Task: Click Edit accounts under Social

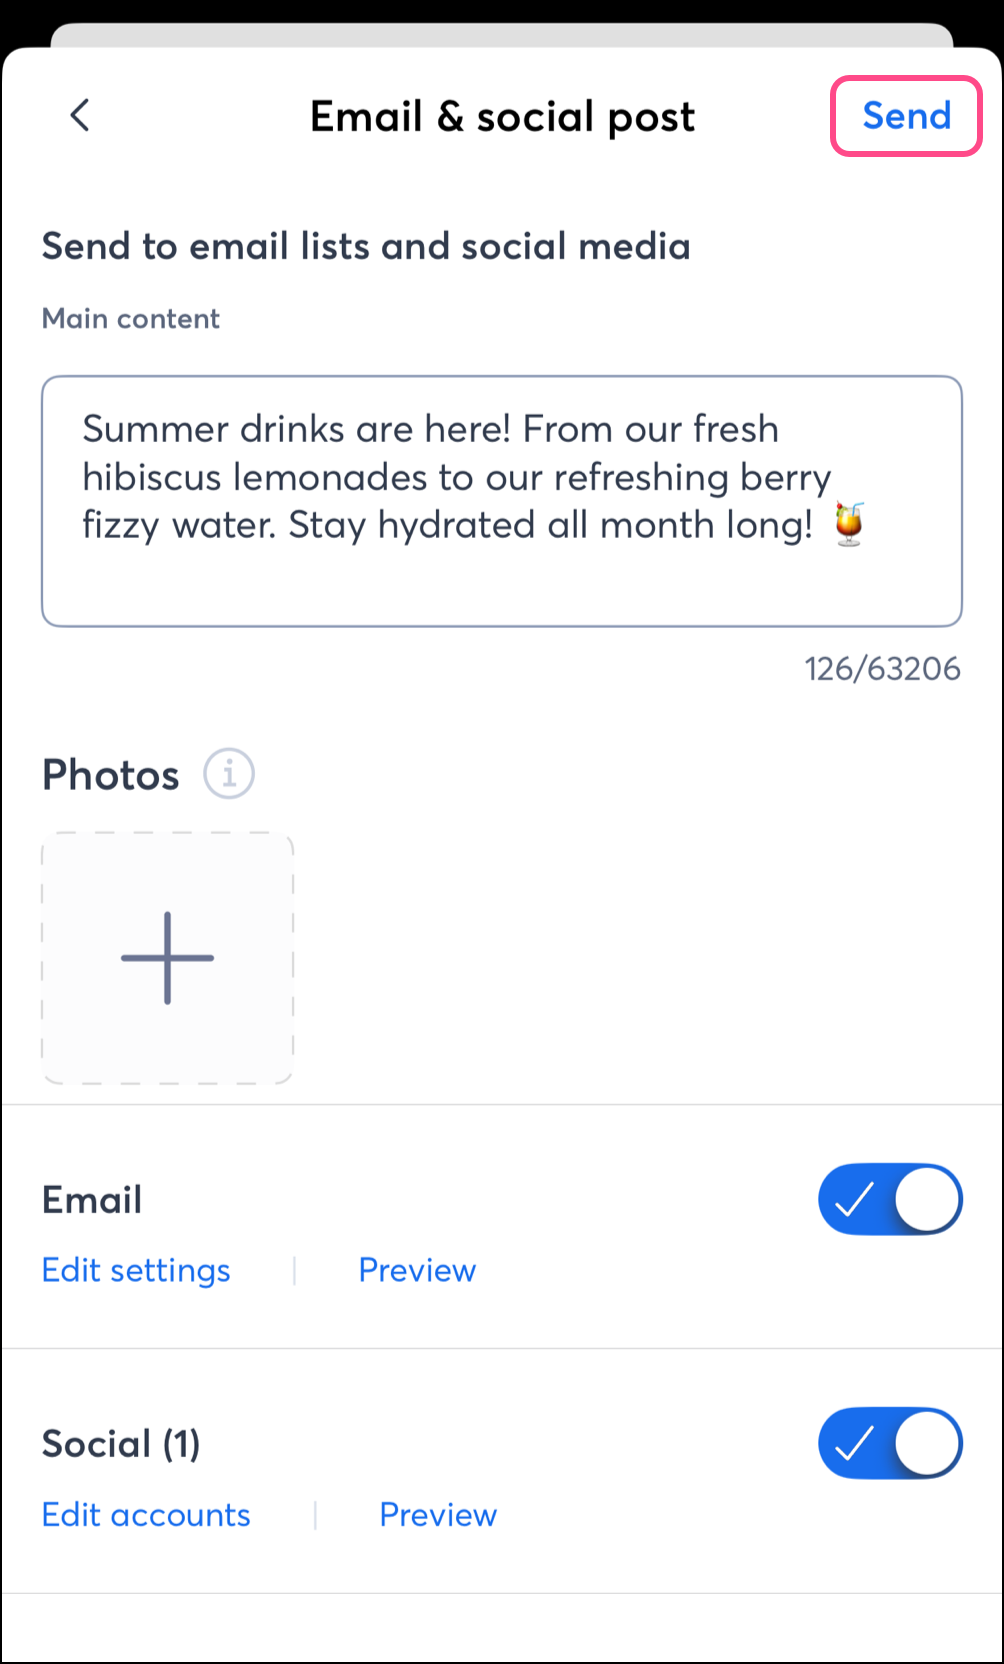Action: pyautogui.click(x=146, y=1515)
